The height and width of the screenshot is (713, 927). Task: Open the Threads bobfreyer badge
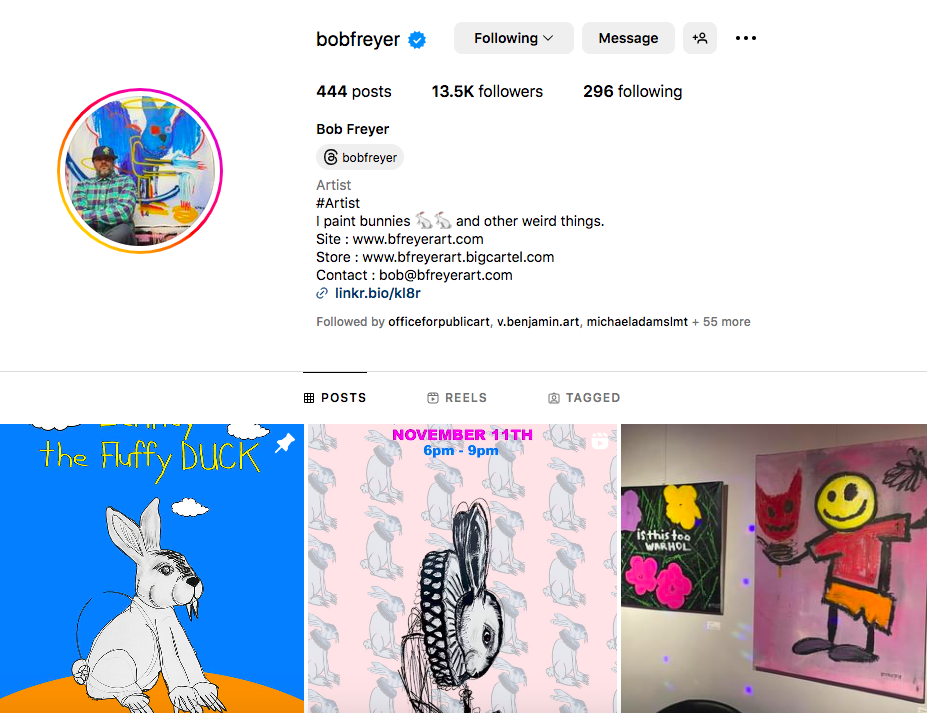click(360, 157)
